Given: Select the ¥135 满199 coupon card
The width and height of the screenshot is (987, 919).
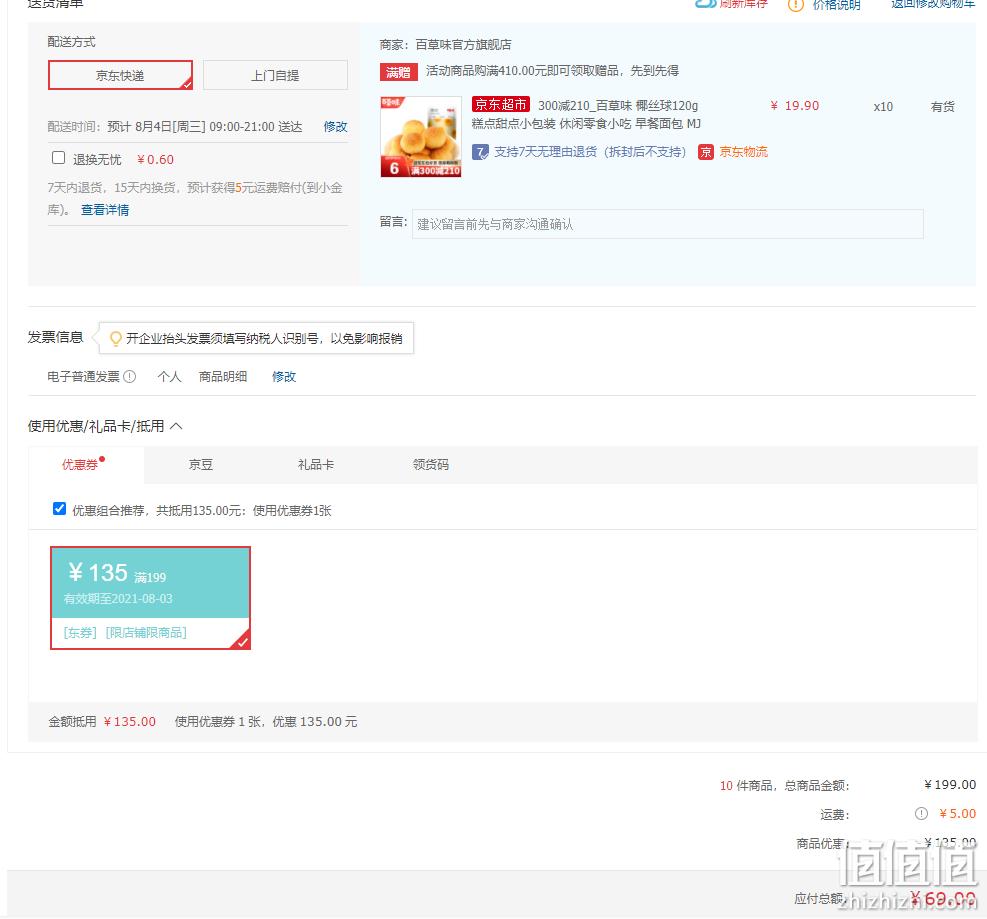Looking at the screenshot, I should tap(150, 598).
